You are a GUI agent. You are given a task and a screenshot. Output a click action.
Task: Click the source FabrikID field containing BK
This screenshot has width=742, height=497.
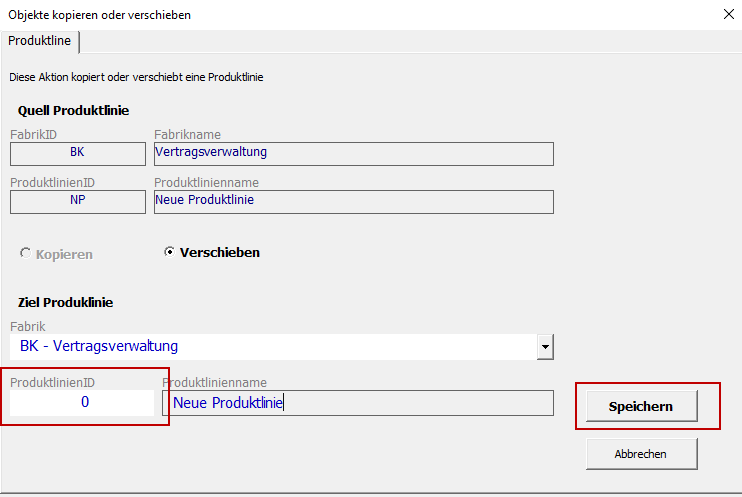(78, 153)
